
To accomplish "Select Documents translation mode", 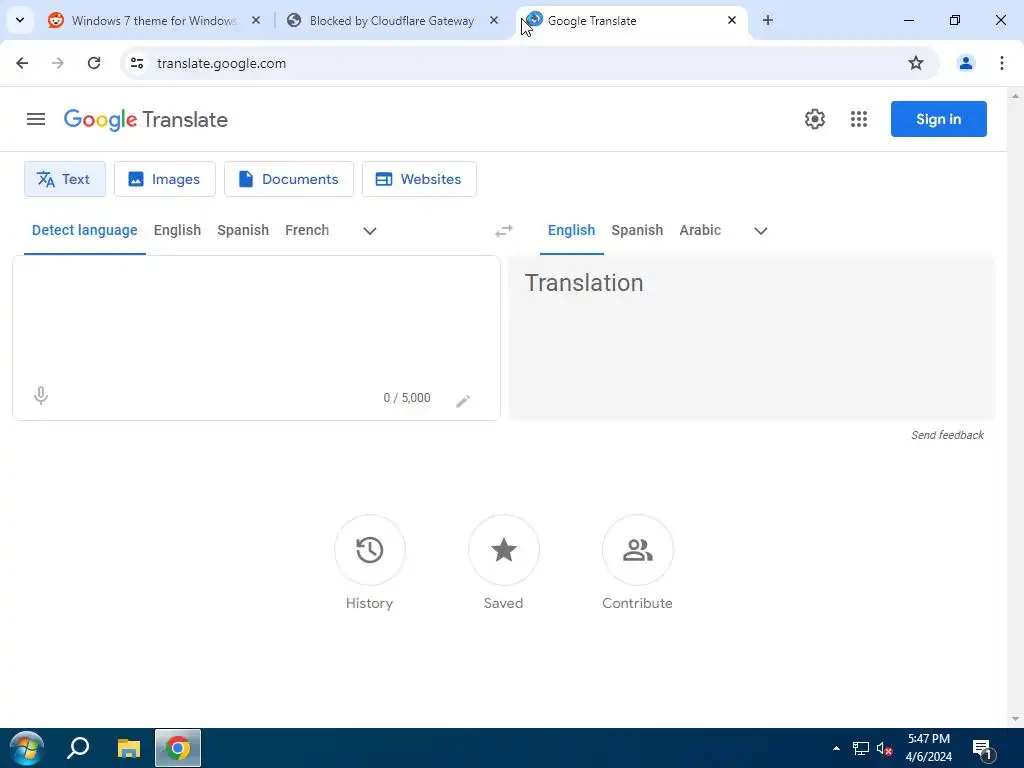I will [x=289, y=179].
